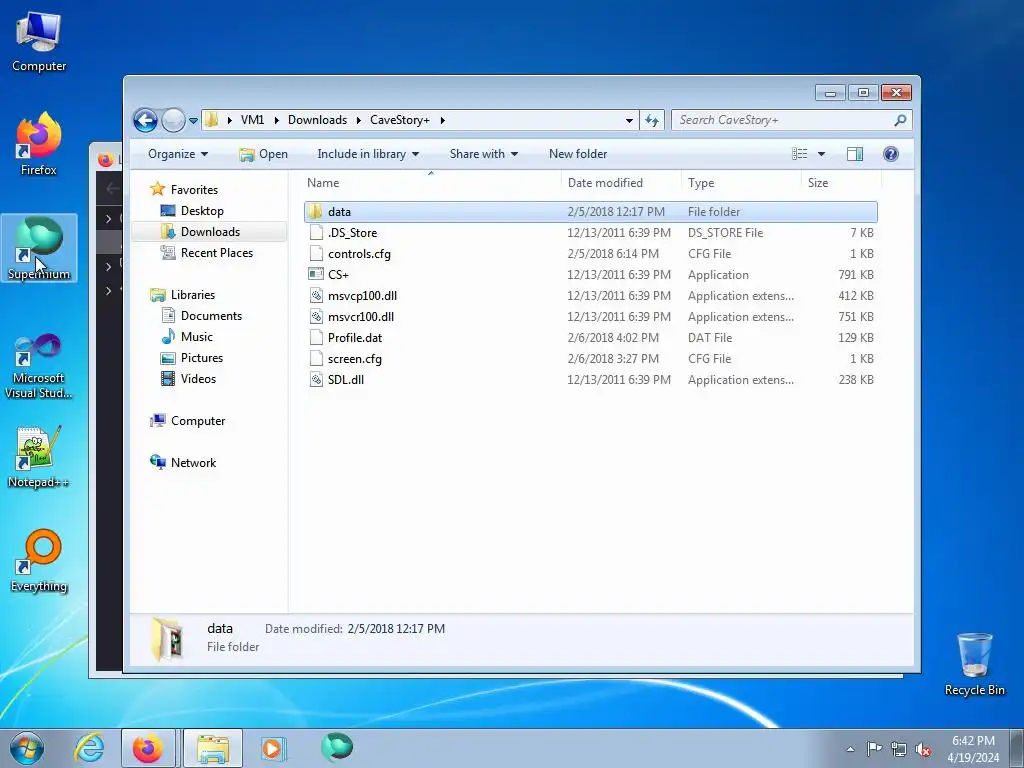This screenshot has height=768, width=1024.
Task: Select the Computer desktop icon
Action: pyautogui.click(x=39, y=41)
